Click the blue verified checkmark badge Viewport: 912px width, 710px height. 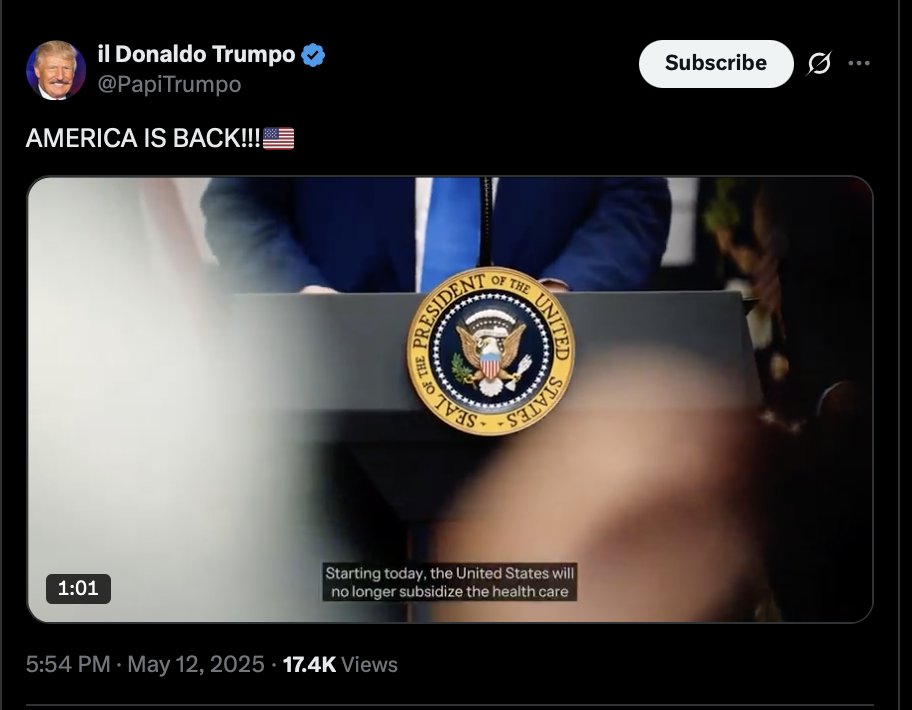(x=313, y=55)
